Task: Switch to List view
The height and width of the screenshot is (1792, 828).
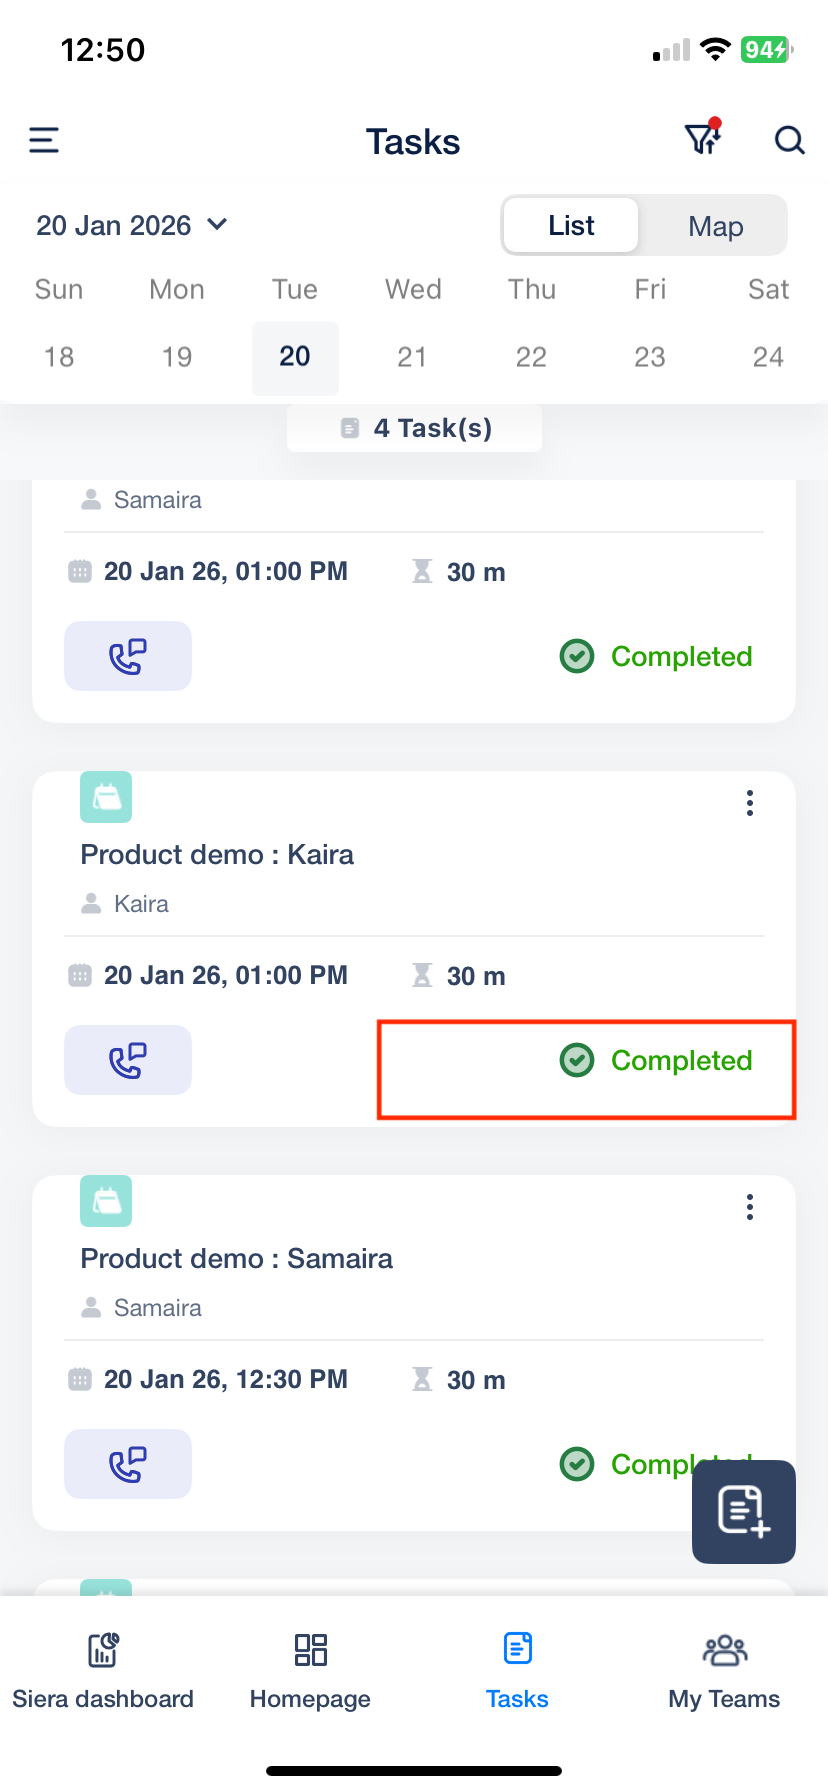Action: [571, 226]
